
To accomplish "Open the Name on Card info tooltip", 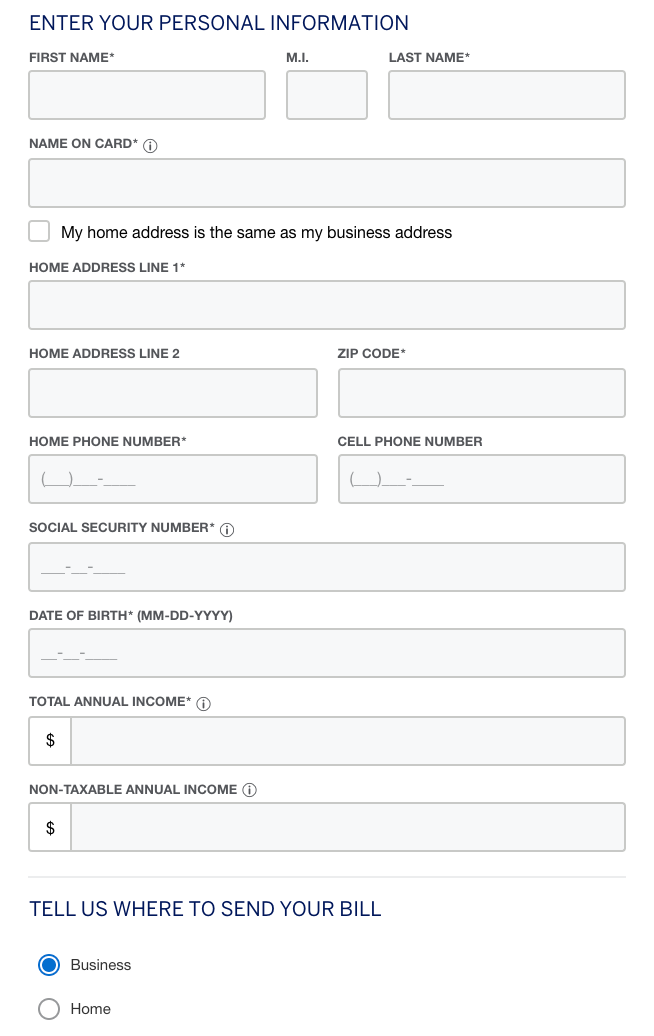I will click(150, 144).
